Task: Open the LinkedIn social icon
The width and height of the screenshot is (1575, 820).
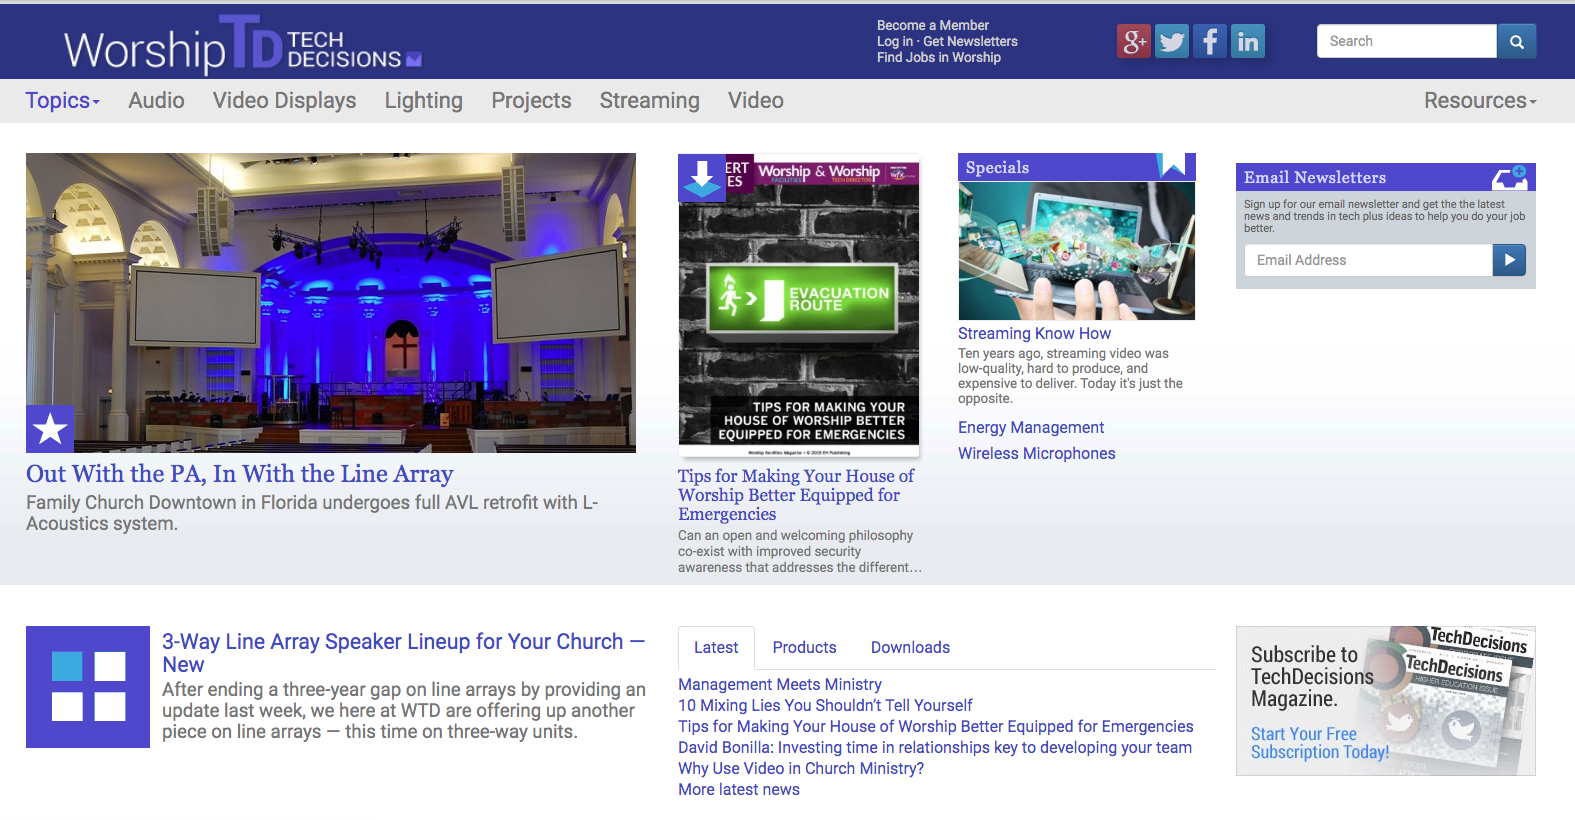Action: (x=1248, y=41)
